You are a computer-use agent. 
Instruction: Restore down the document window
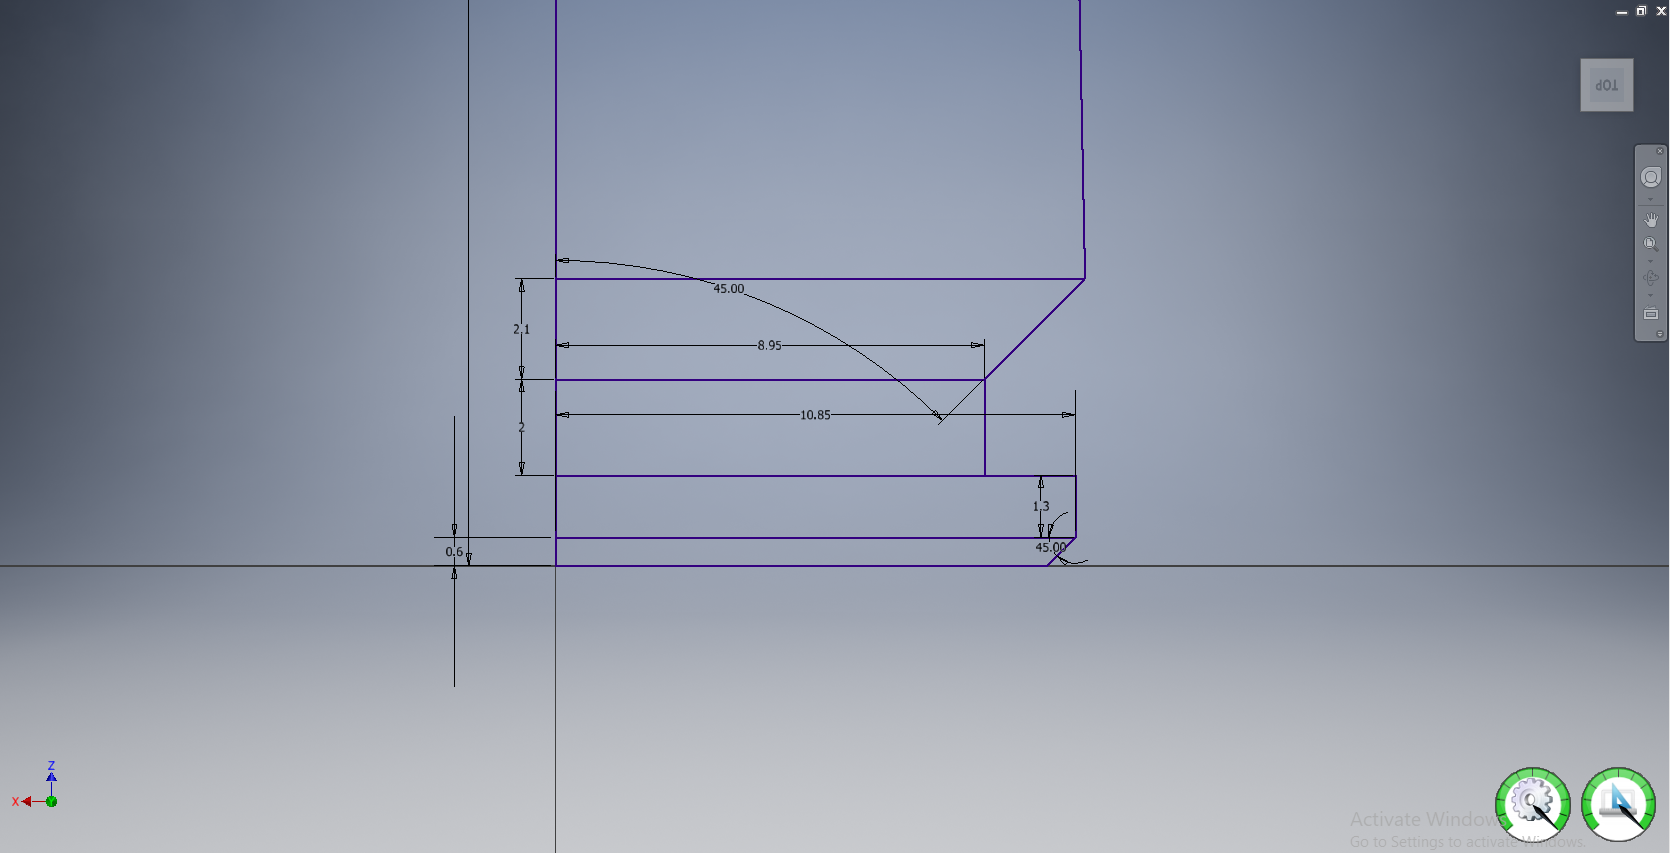[1641, 11]
